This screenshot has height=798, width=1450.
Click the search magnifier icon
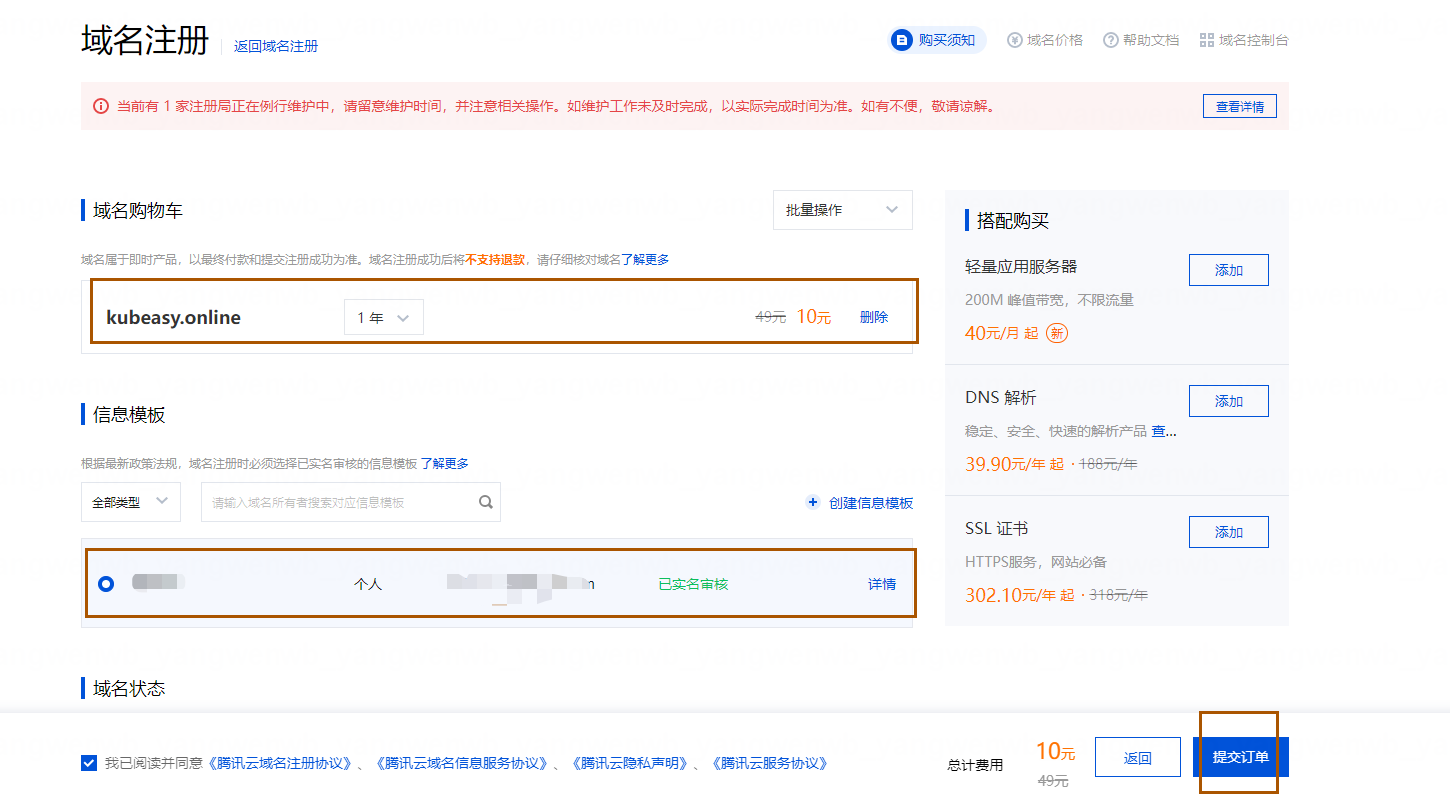click(486, 502)
